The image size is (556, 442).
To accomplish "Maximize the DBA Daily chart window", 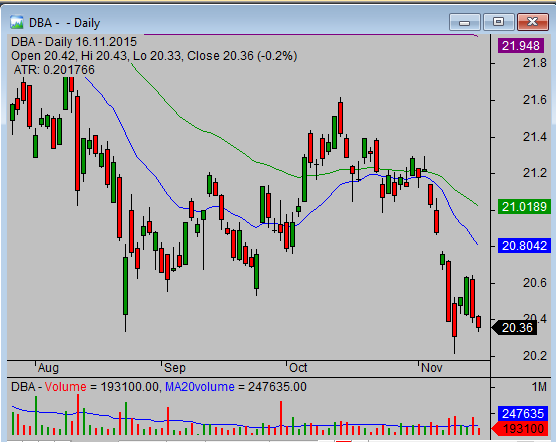I will [499, 22].
